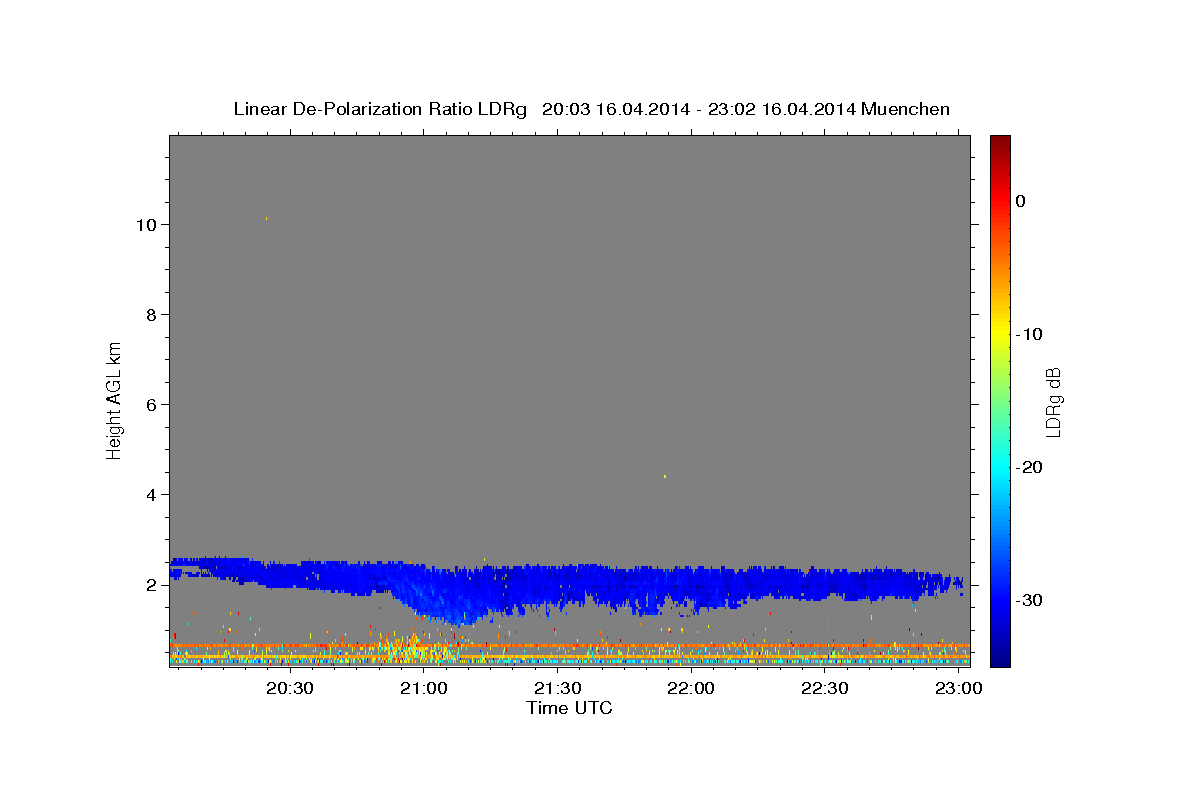The image size is (1200, 800).
Task: Click the end date '23:02 16.04.2014' in title
Action: 781,109
